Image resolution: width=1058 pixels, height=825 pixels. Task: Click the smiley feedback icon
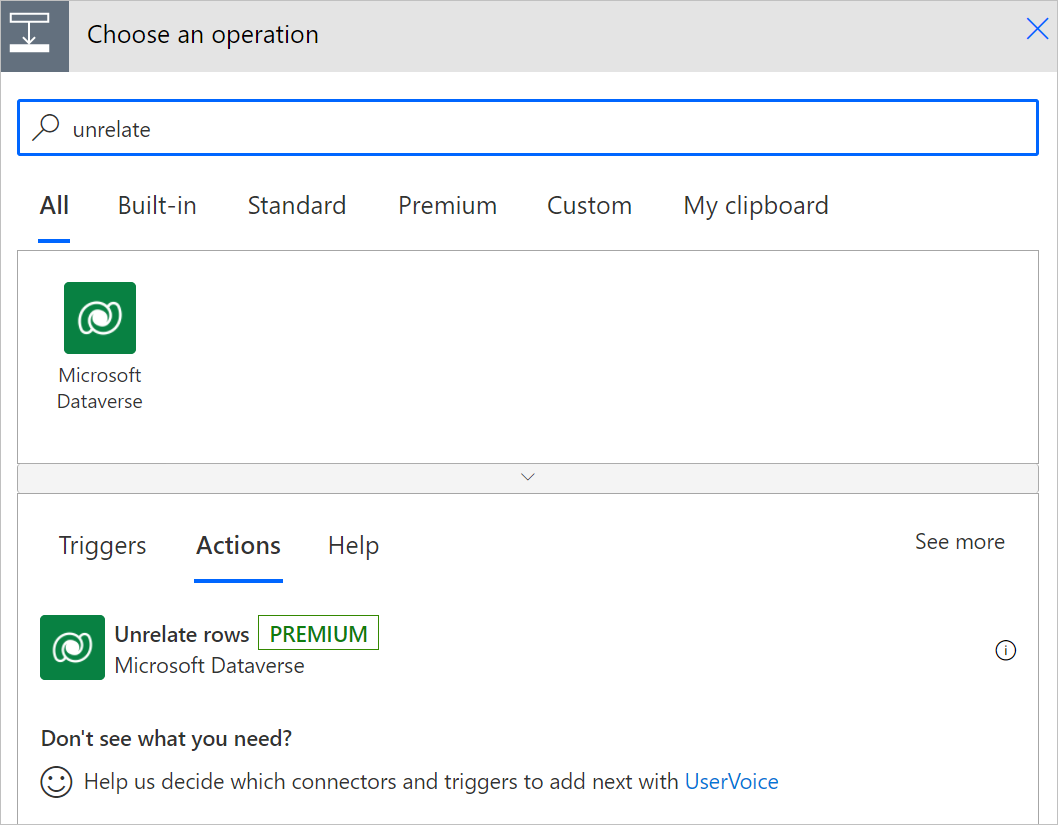pos(57,782)
